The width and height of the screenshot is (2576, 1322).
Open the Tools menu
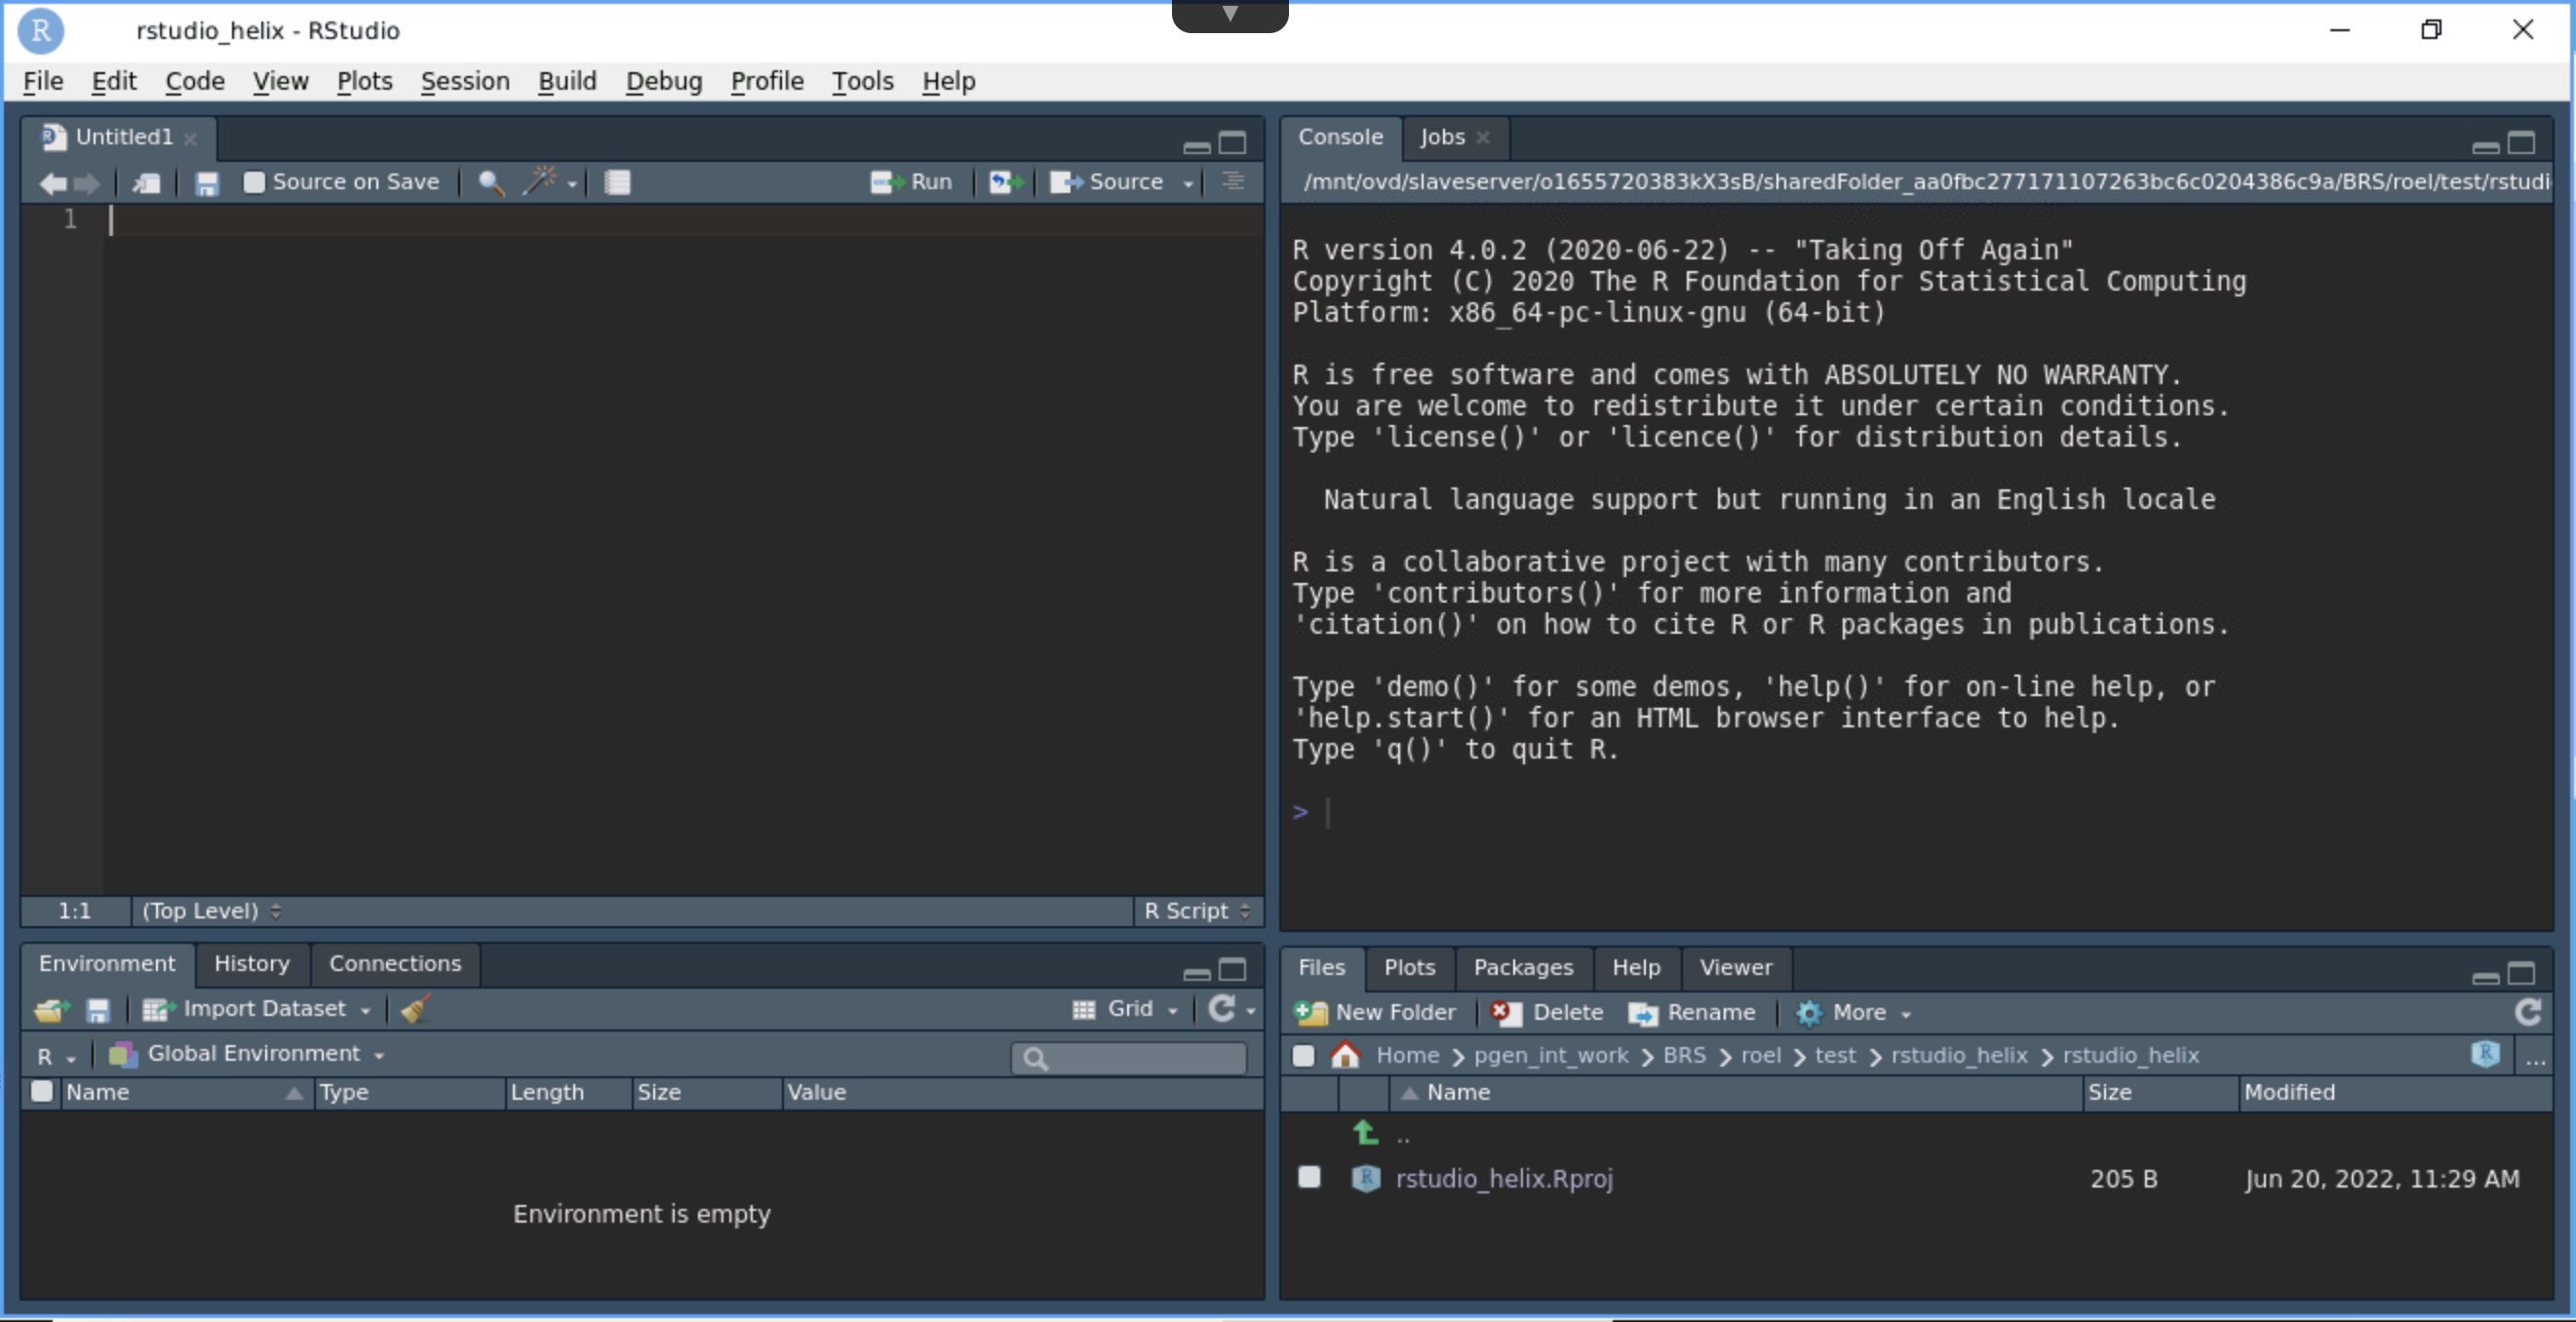863,81
